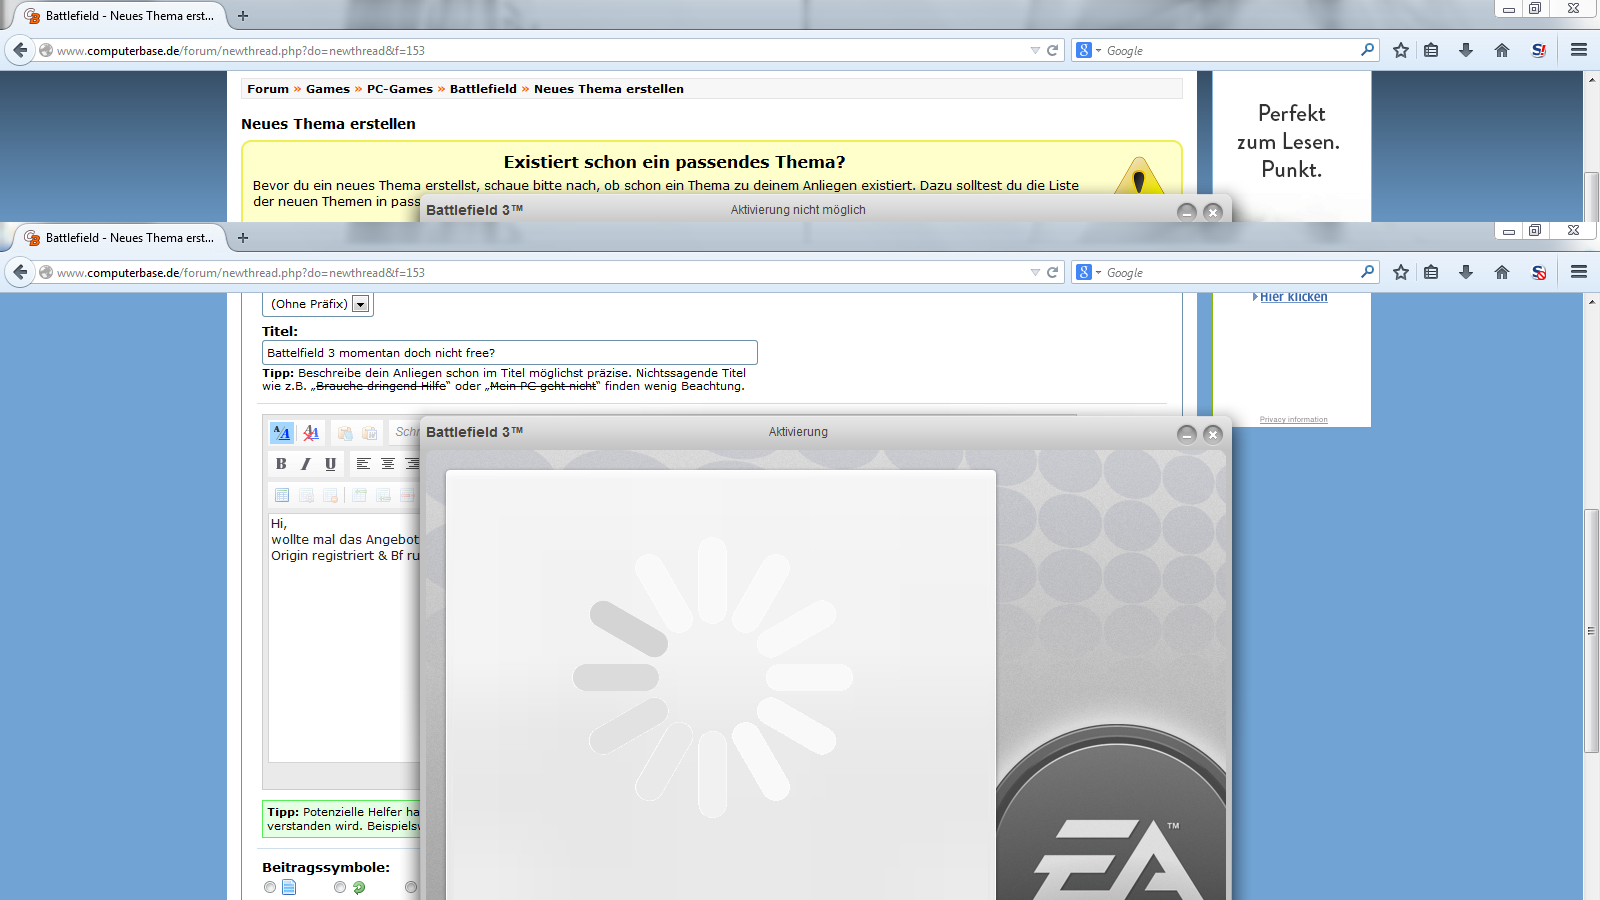Open new tab in upper browser

(x=243, y=16)
